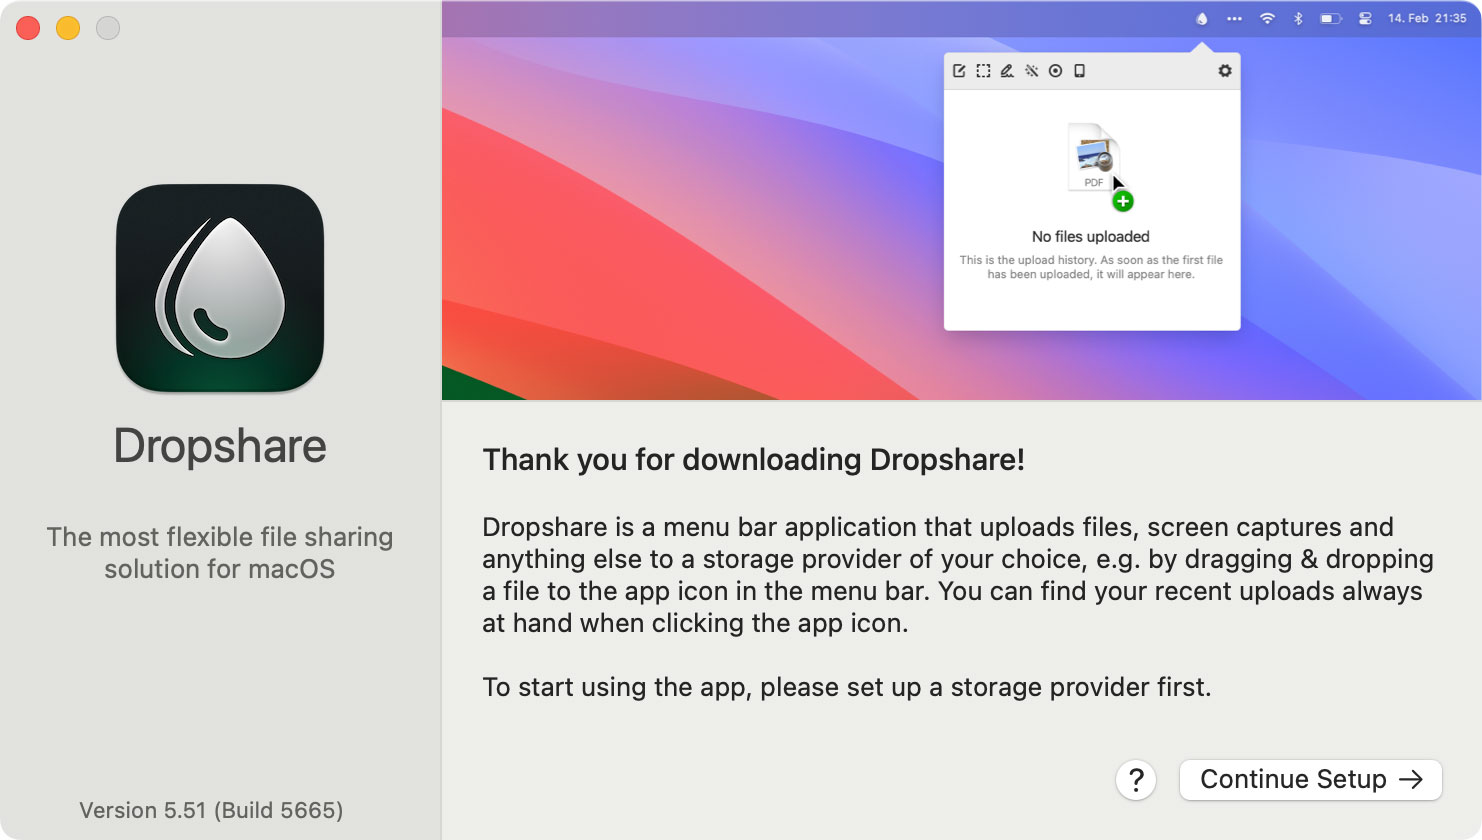Screen dimensions: 1482x840
Task: Click the large Dropshare app logo
Action: point(220,288)
